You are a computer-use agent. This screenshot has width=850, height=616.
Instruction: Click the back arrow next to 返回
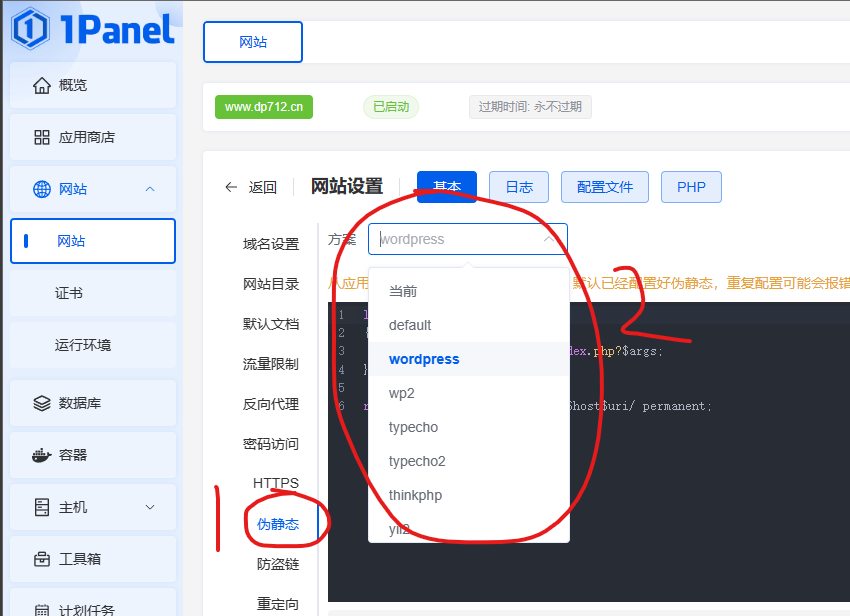pos(231,187)
